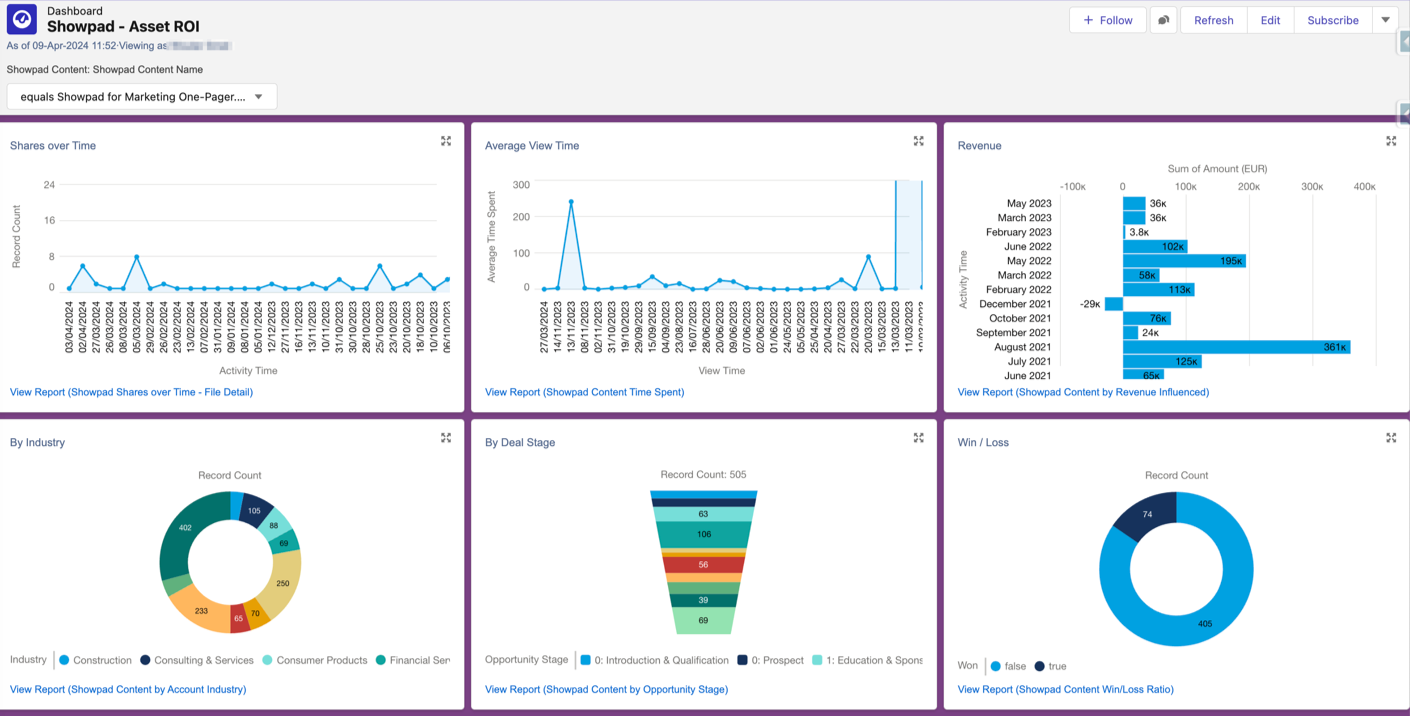Click the August 2021 361k revenue bar
The width and height of the screenshot is (1410, 716).
click(1236, 347)
